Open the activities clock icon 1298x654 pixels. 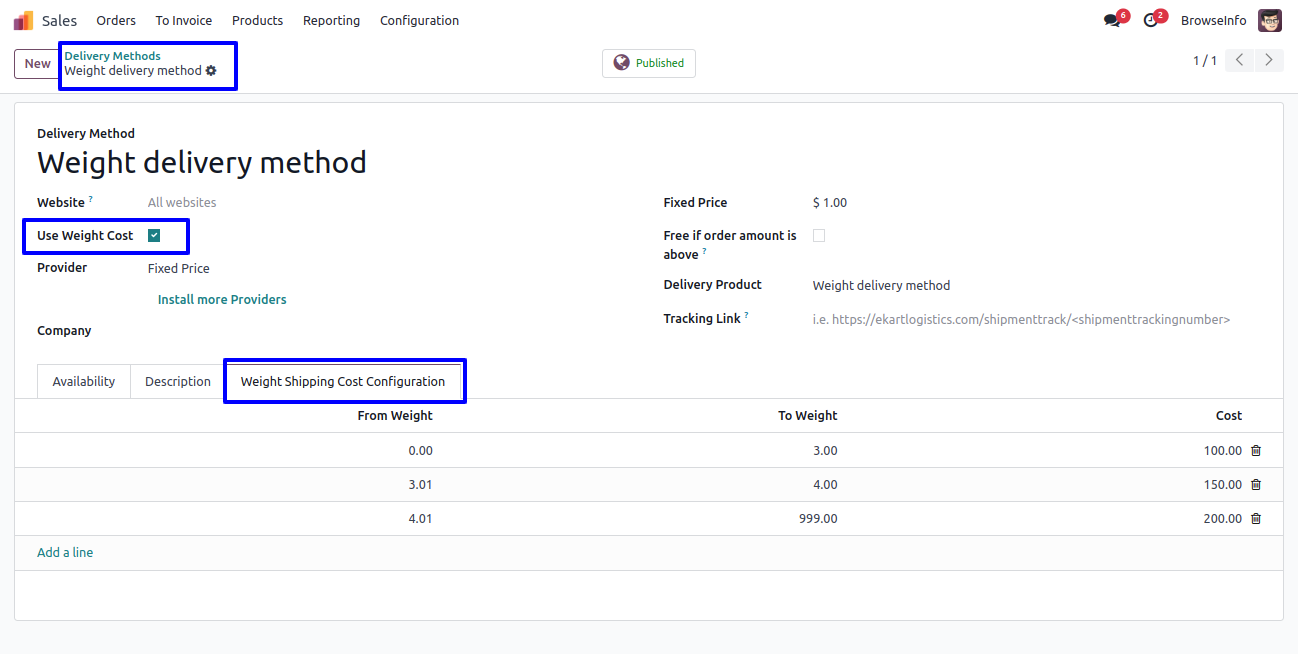click(x=1150, y=21)
